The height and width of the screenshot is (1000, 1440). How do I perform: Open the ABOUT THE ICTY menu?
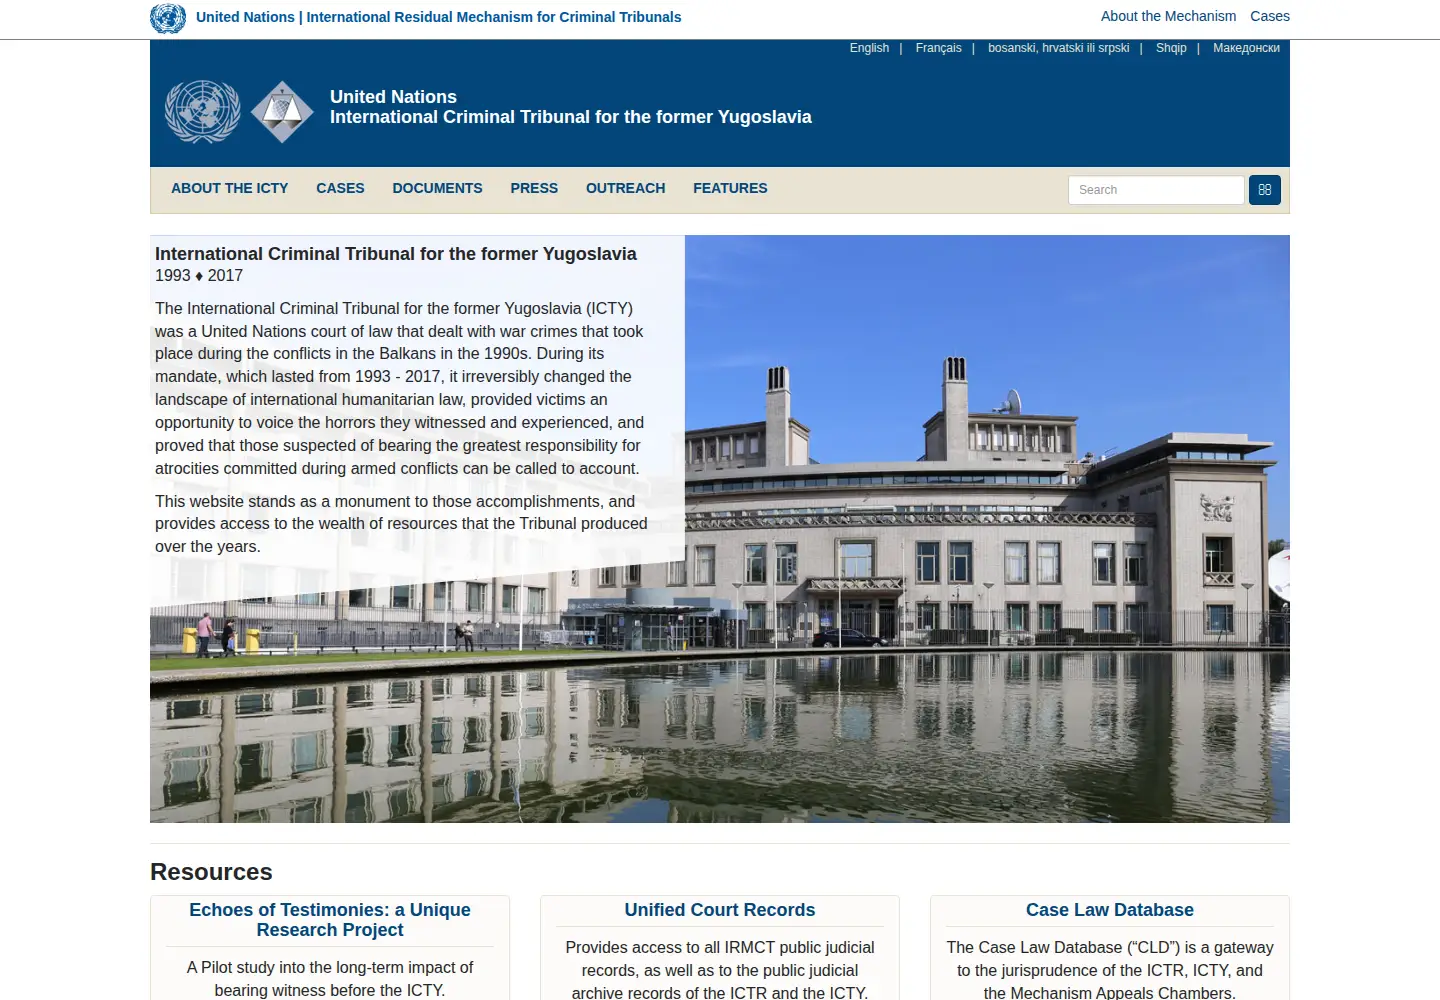pos(229,188)
